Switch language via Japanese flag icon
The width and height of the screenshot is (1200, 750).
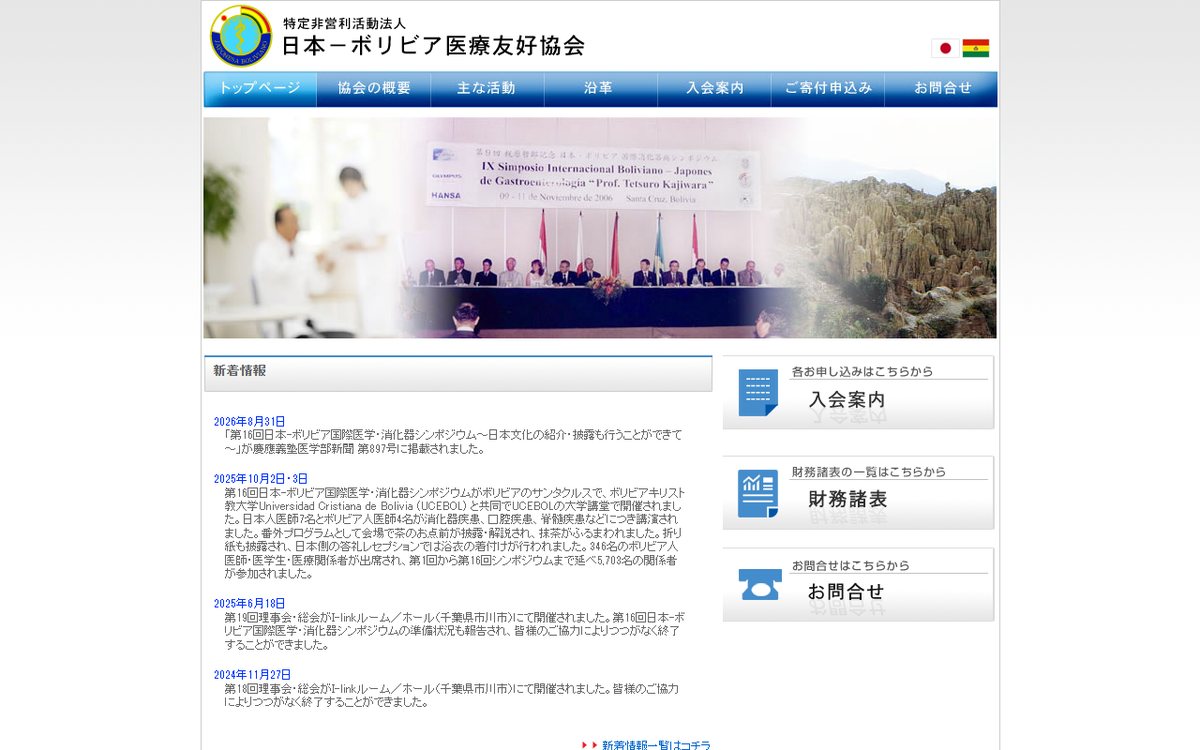tap(945, 48)
